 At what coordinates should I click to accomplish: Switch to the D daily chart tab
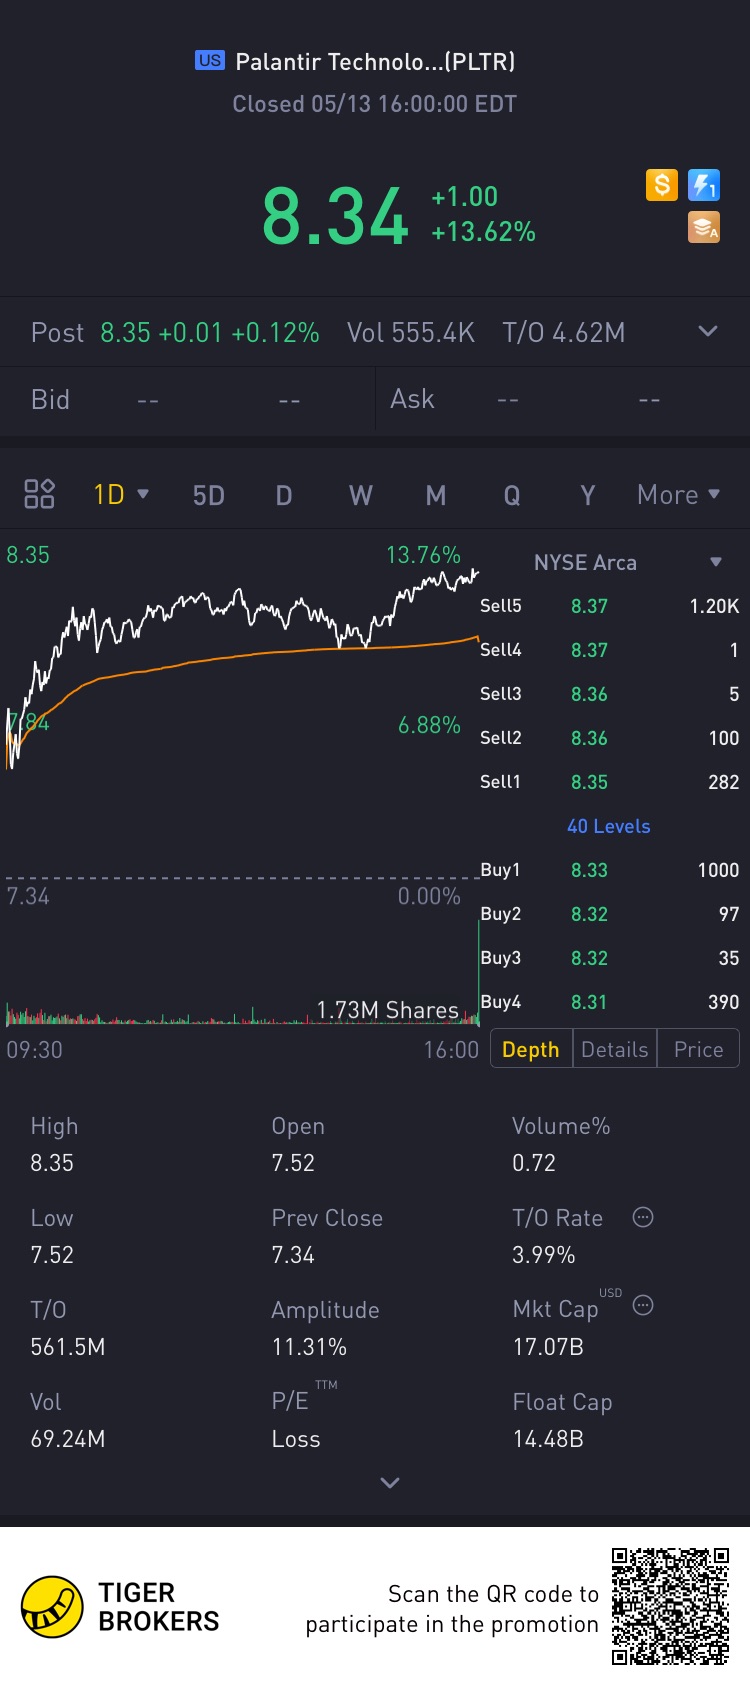284,495
